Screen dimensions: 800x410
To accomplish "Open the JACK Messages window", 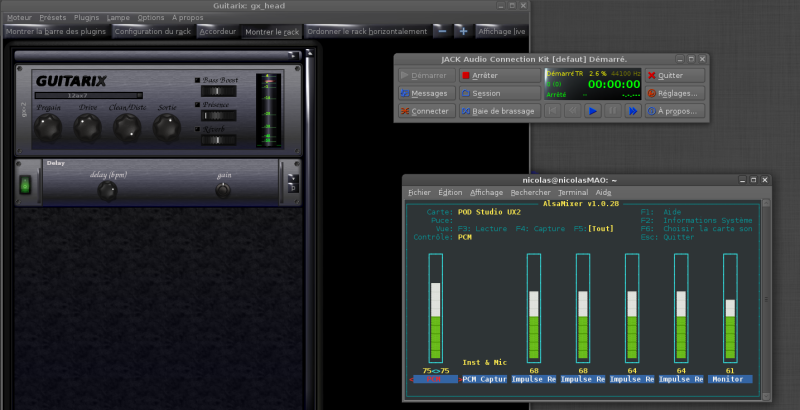I will tap(425, 93).
